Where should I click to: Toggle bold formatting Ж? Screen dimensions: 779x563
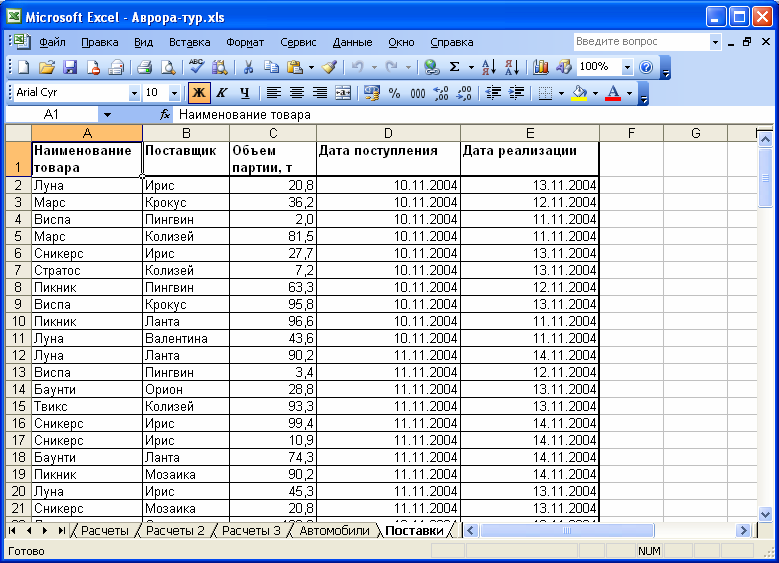point(199,92)
